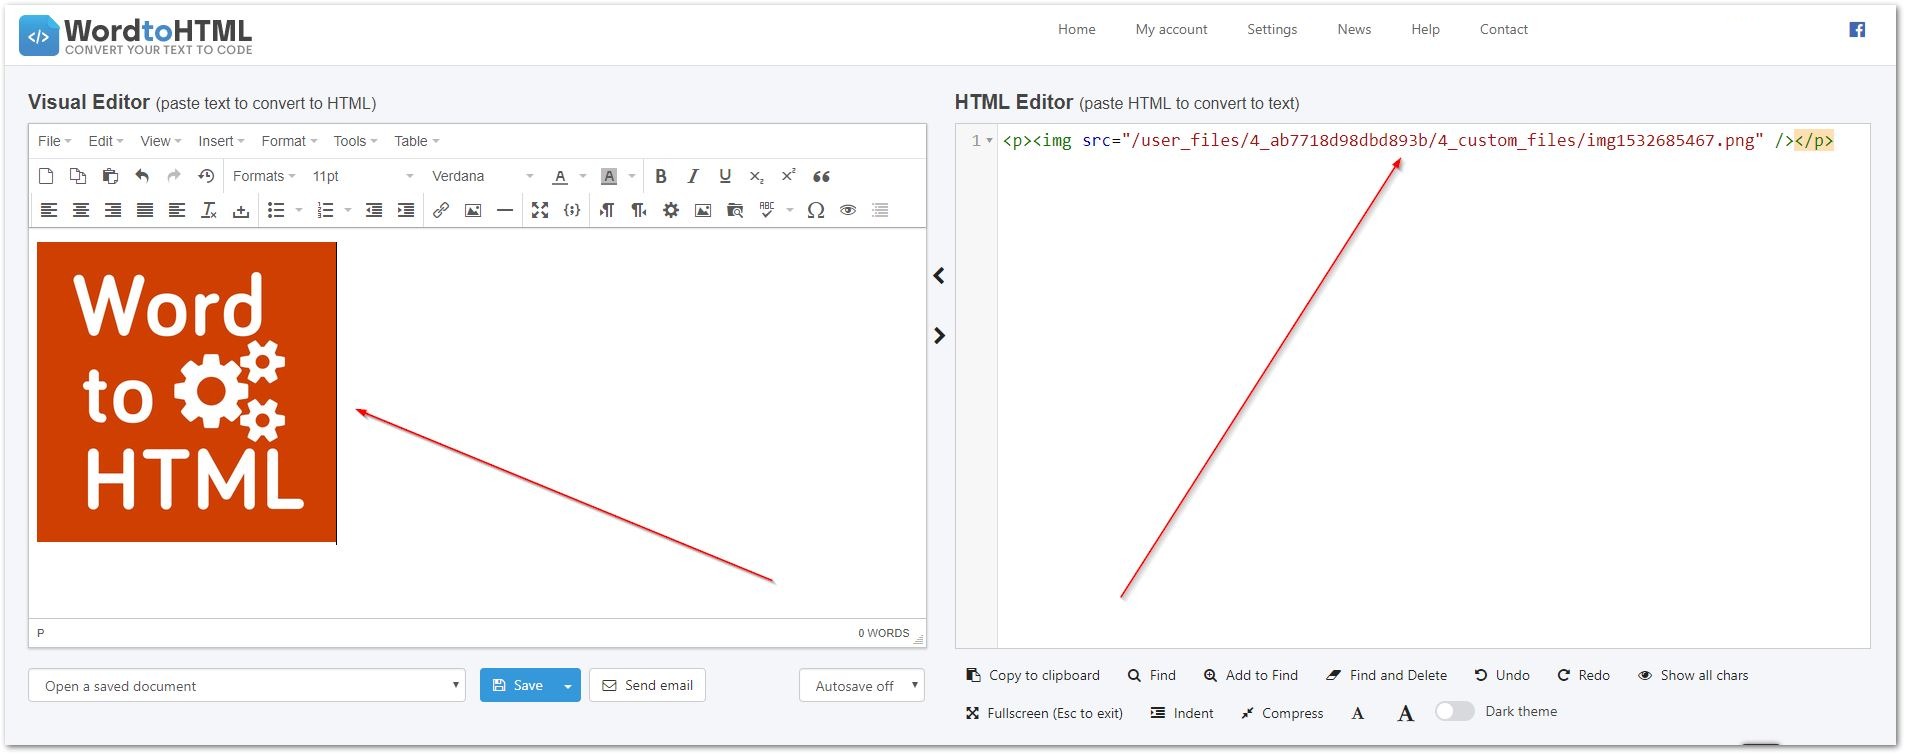This screenshot has height=754, width=1905.
Task: Open the Facebook icon link
Action: click(1857, 30)
